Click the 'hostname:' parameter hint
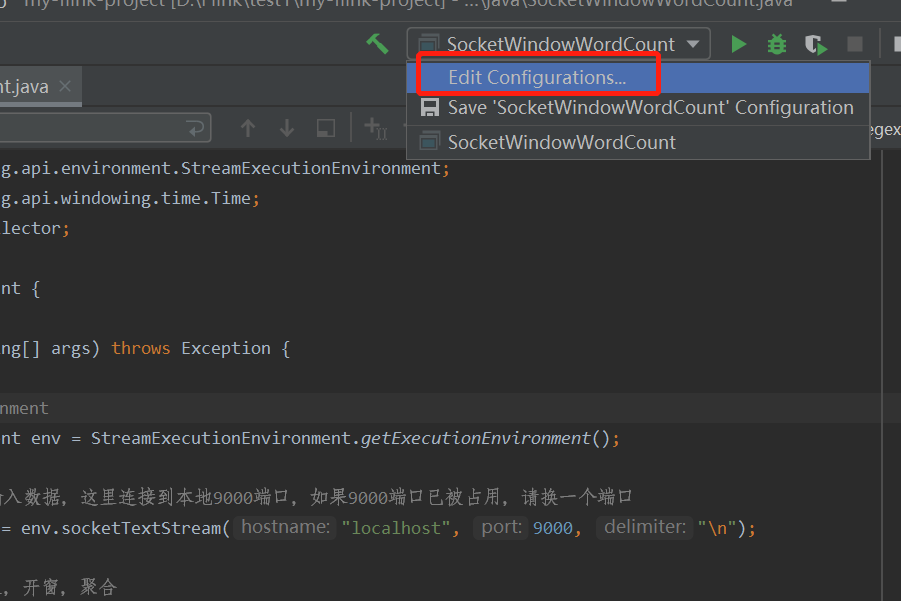 (286, 527)
